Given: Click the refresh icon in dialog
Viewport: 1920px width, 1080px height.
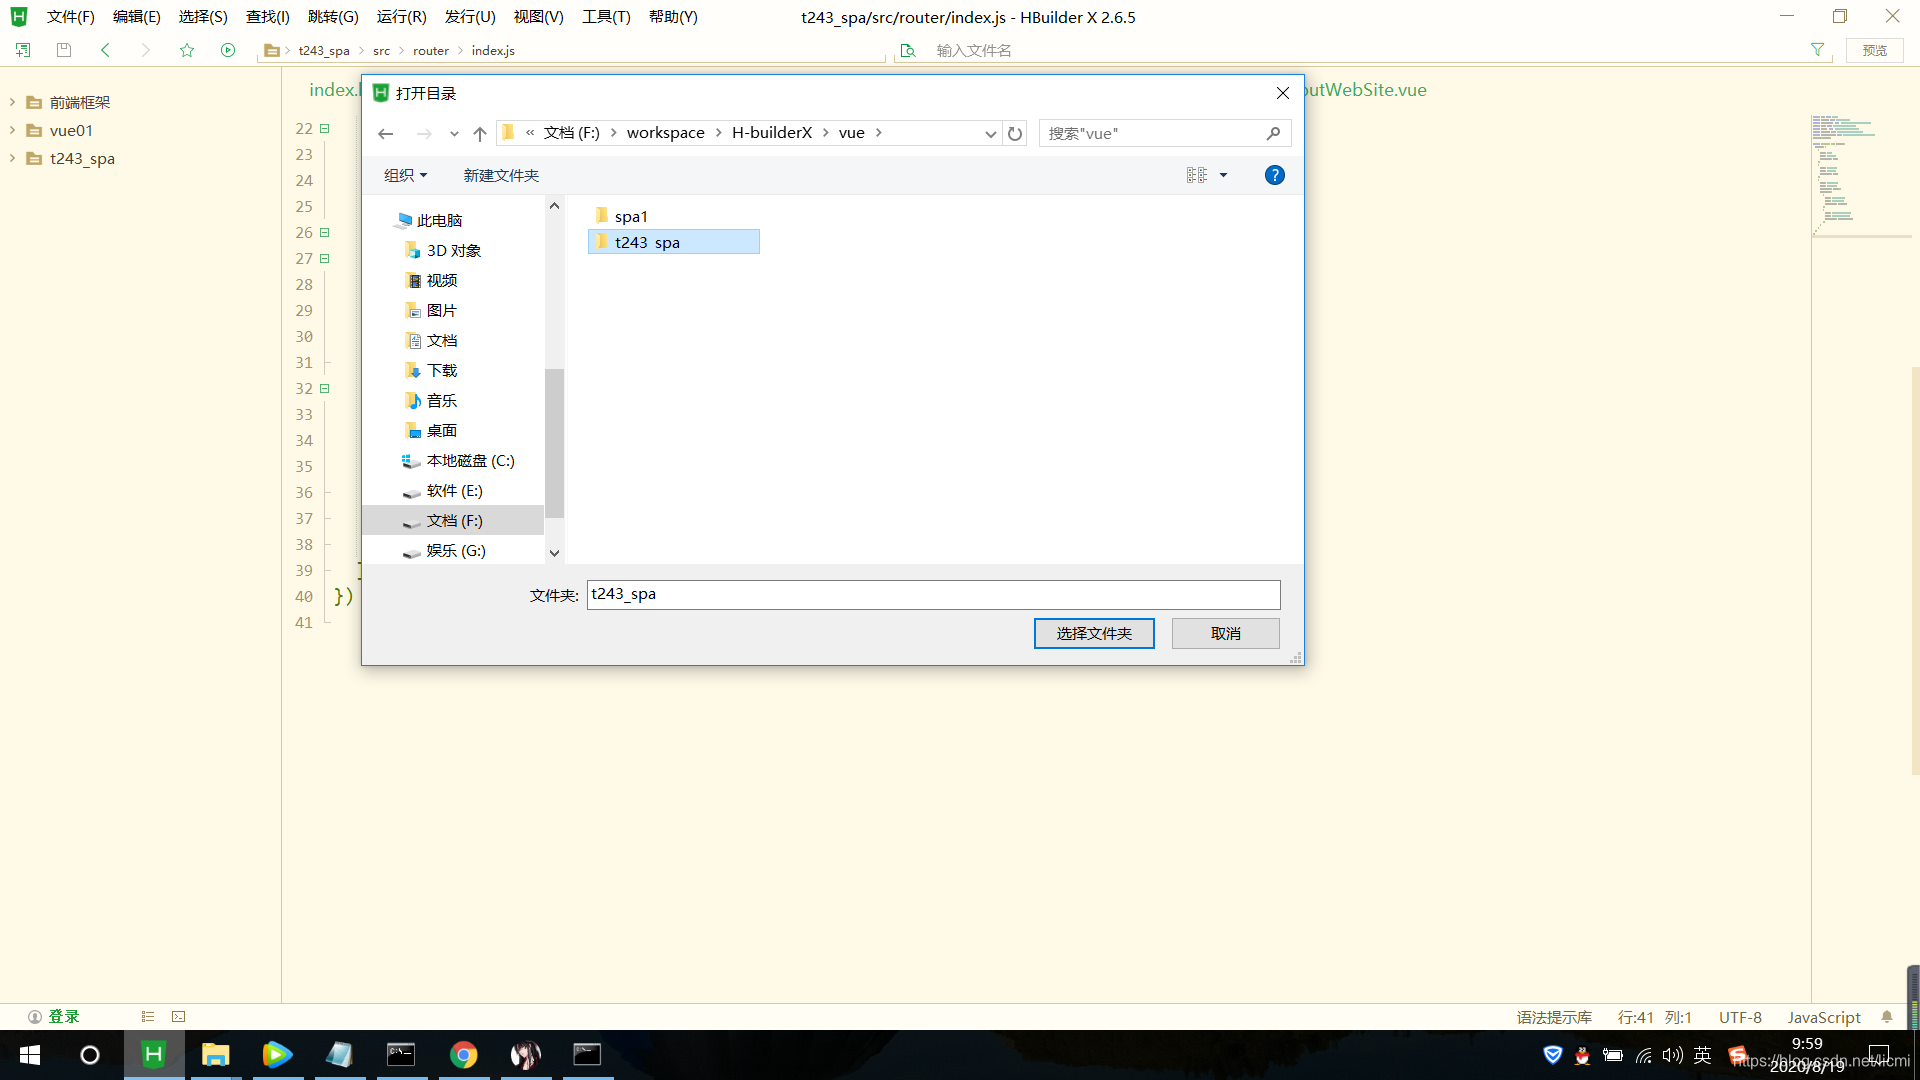Looking at the screenshot, I should (1015, 133).
